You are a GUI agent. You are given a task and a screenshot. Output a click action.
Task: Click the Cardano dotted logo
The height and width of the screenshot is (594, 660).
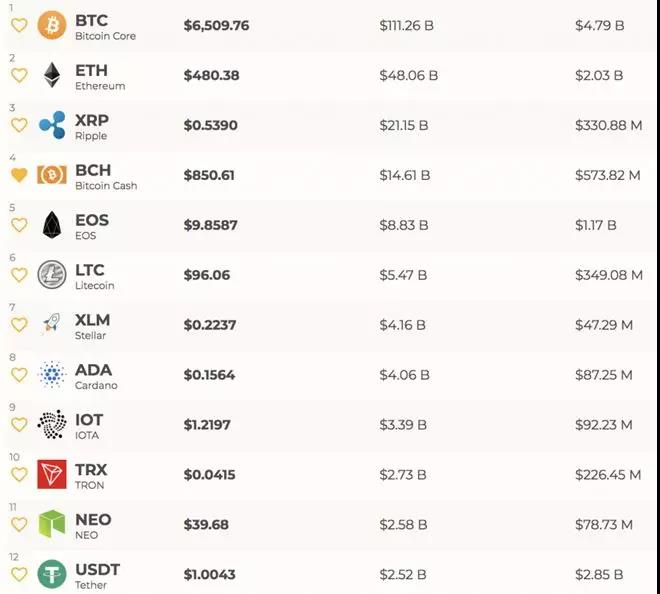pos(52,374)
